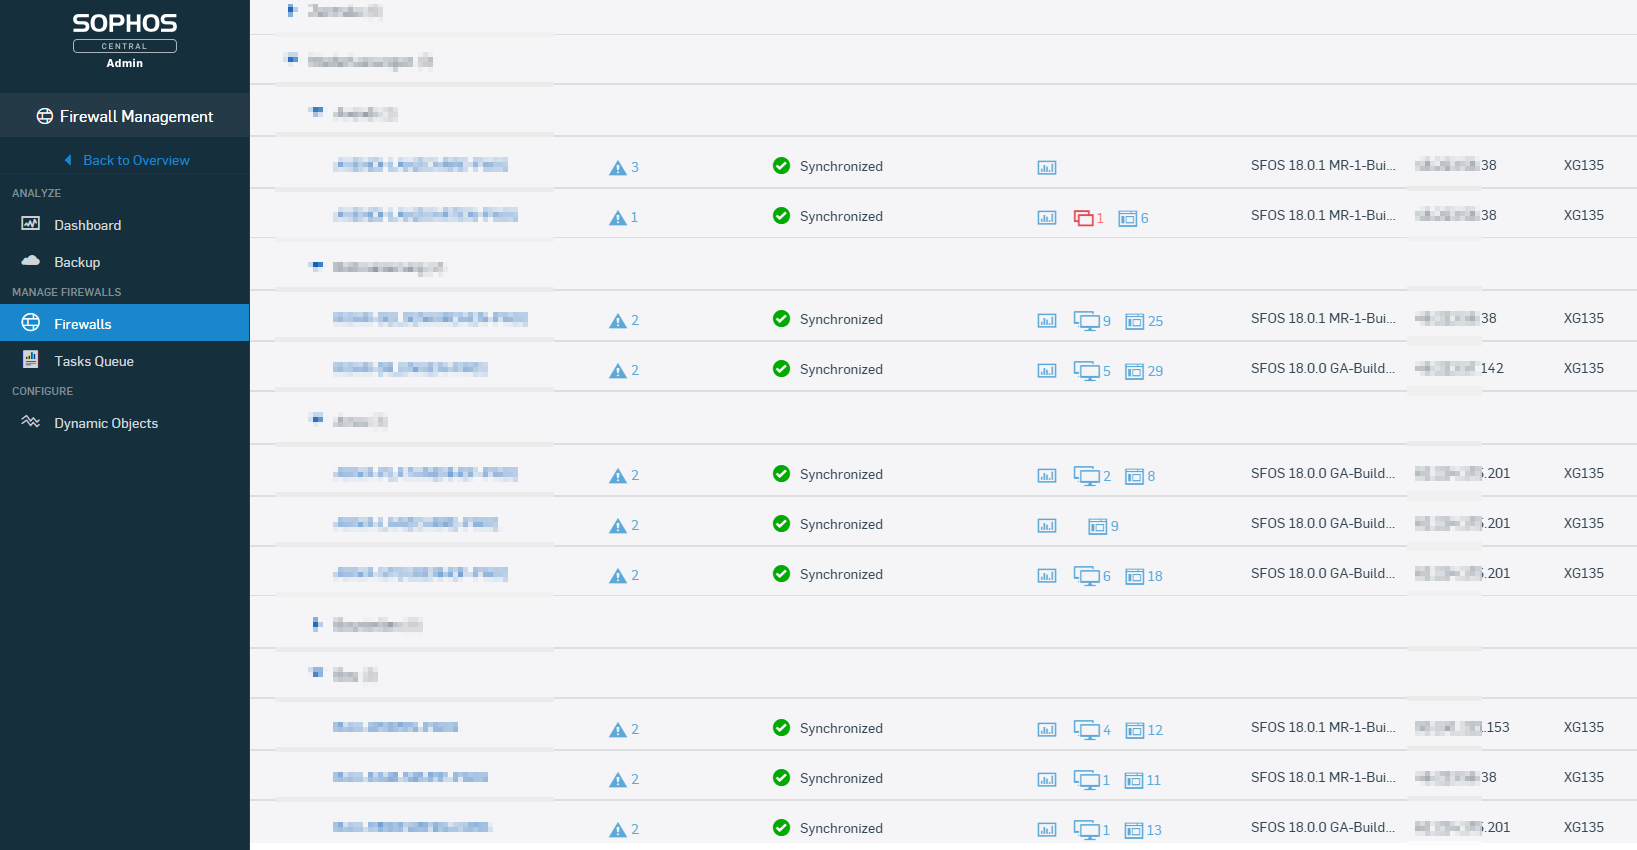The width and height of the screenshot is (1637, 850).
Task: Click the Firewalls globe icon in sidebar
Action: point(31,323)
